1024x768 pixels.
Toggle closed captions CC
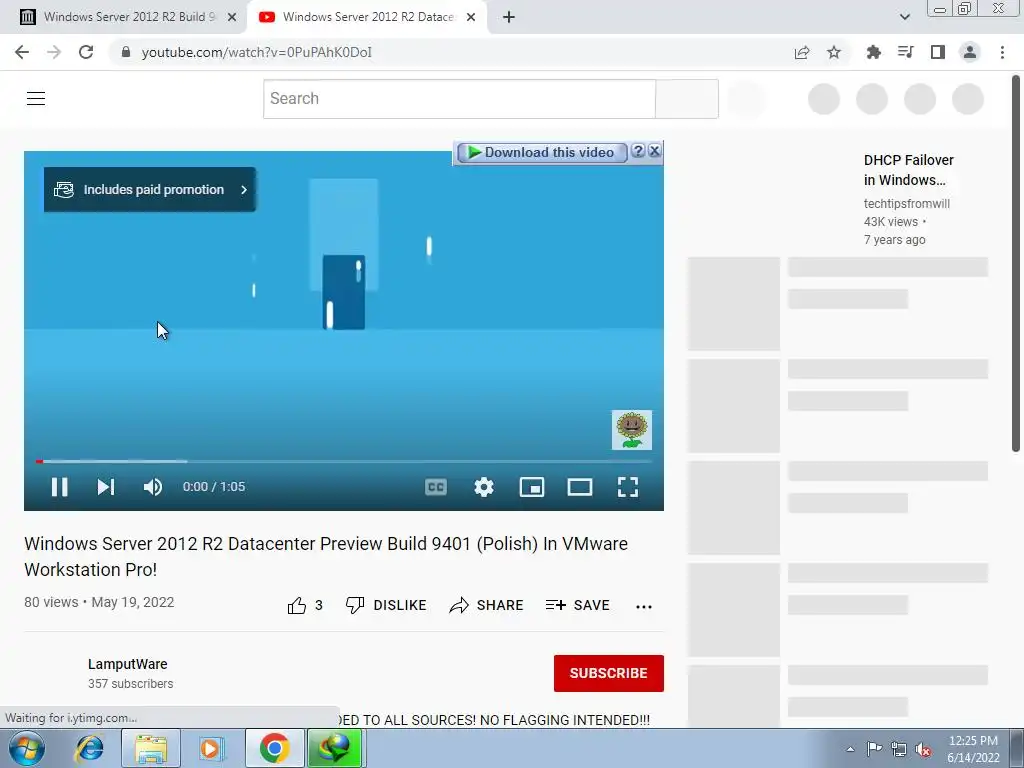[436, 487]
